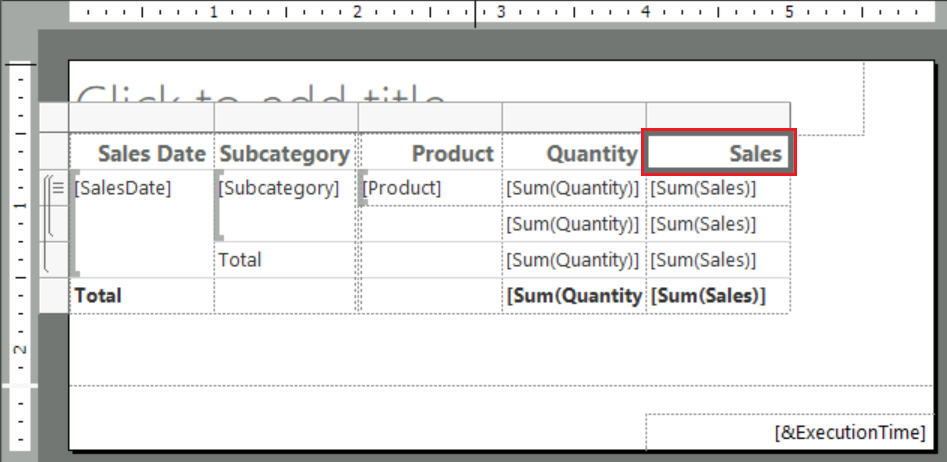
Task: Click the row handle for the header row
Action: pyautogui.click(x=53, y=153)
